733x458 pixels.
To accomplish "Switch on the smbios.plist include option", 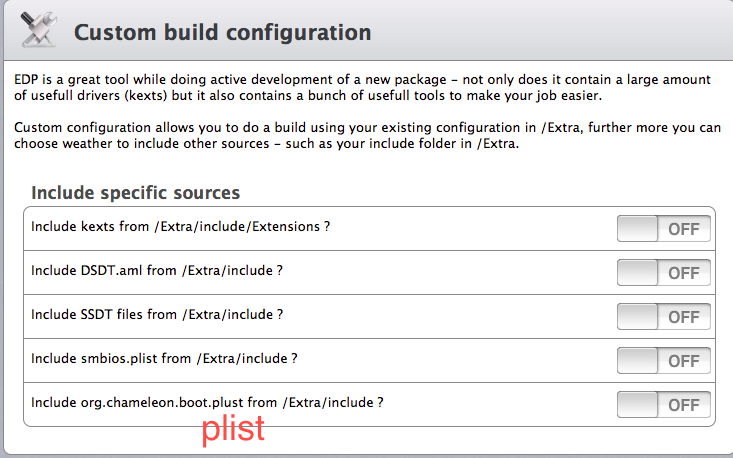I will click(x=664, y=360).
